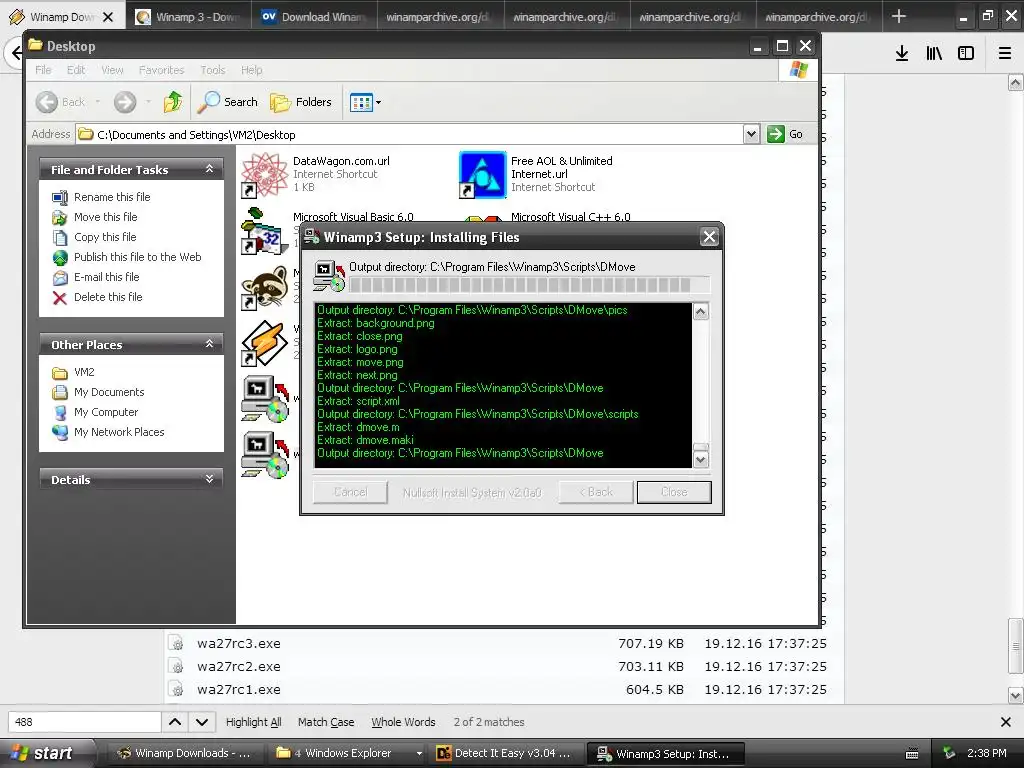Collapse the File and Folder Tasks panel
The width and height of the screenshot is (1024, 768).
point(209,169)
